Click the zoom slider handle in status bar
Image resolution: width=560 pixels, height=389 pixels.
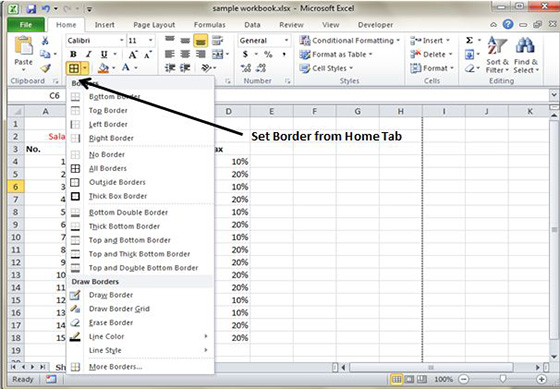coord(503,379)
